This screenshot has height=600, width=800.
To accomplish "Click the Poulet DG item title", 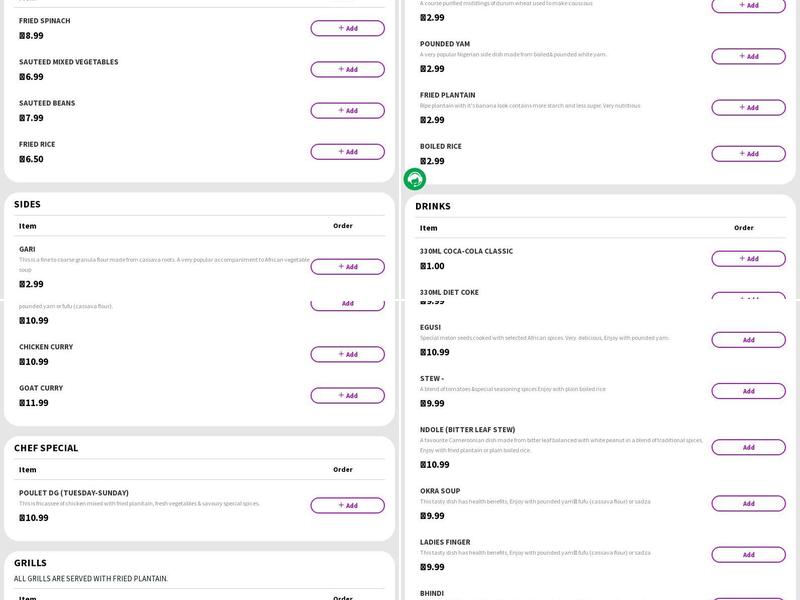I will (x=74, y=492).
